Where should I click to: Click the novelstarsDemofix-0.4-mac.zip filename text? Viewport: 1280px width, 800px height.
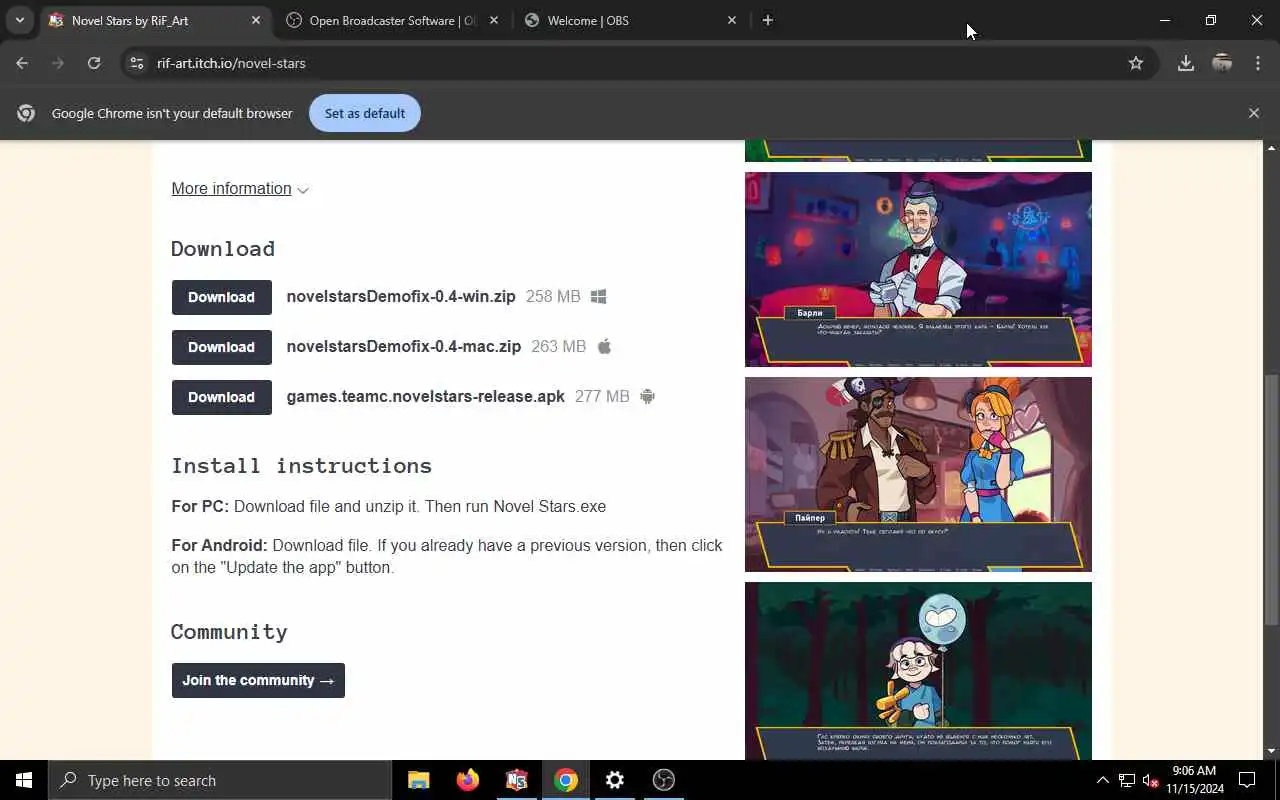click(404, 346)
